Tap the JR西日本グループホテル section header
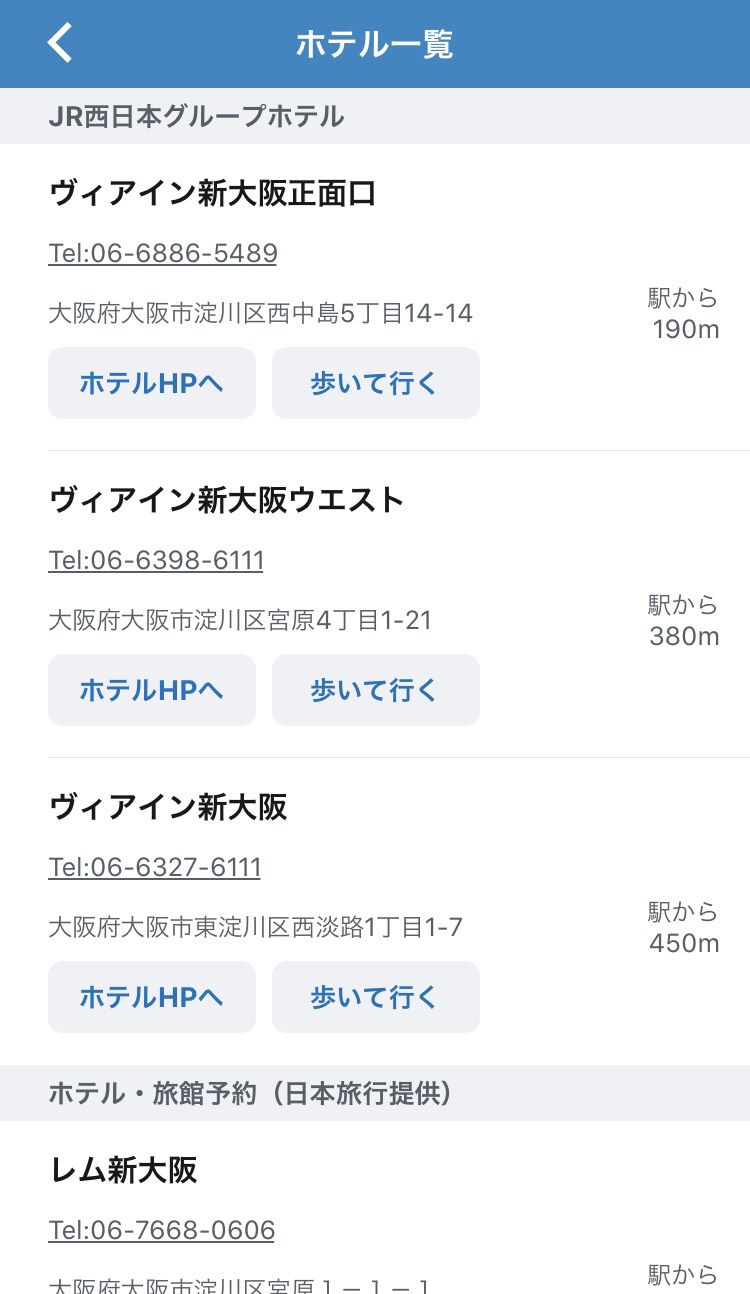Image resolution: width=750 pixels, height=1294 pixels. 196,117
